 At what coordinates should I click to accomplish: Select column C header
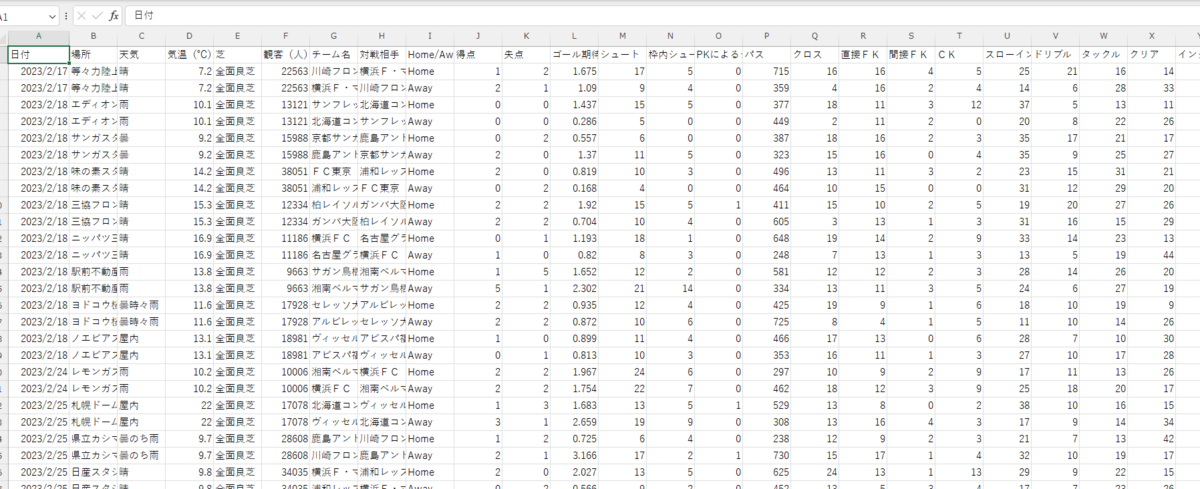[x=140, y=36]
